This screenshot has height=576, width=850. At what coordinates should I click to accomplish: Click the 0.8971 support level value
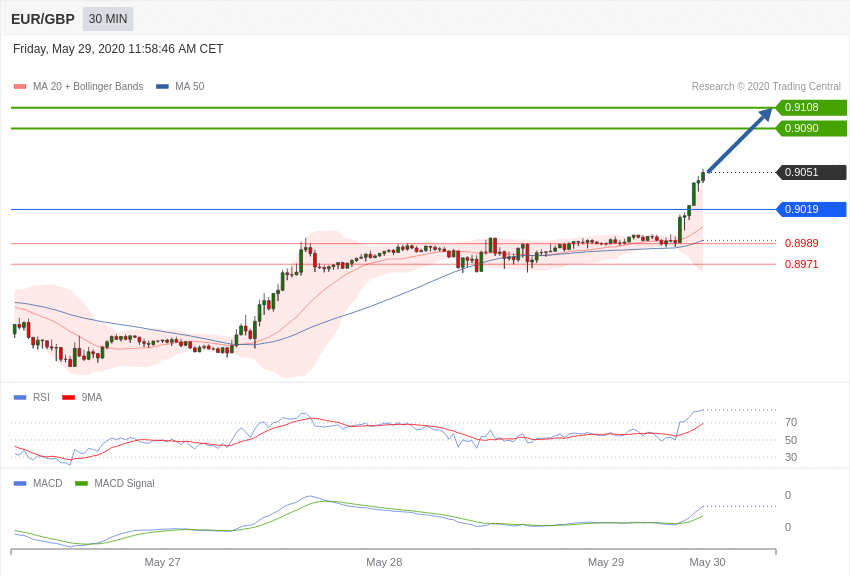tap(802, 264)
